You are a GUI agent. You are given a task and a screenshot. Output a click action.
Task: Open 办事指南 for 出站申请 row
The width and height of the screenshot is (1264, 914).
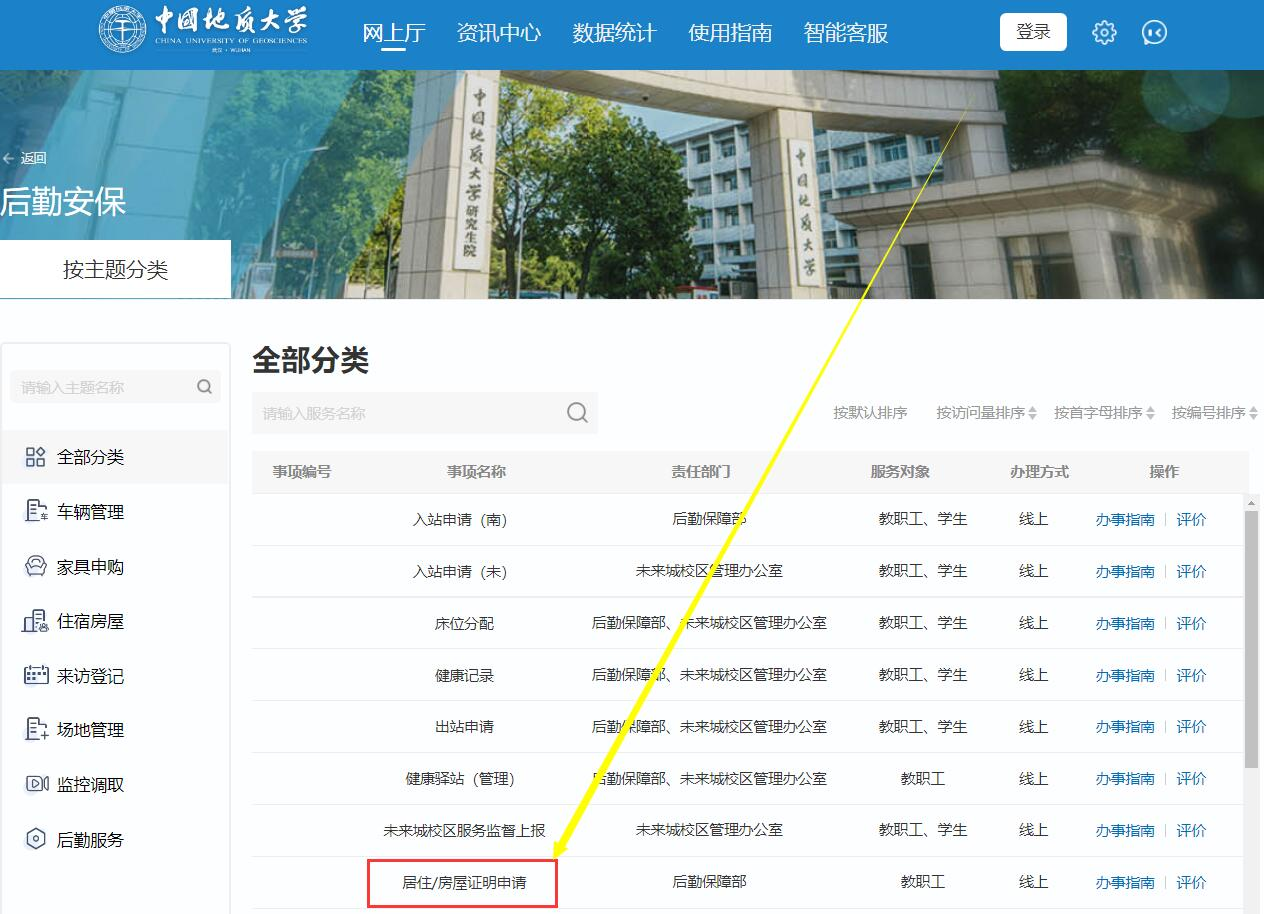[x=1125, y=727]
